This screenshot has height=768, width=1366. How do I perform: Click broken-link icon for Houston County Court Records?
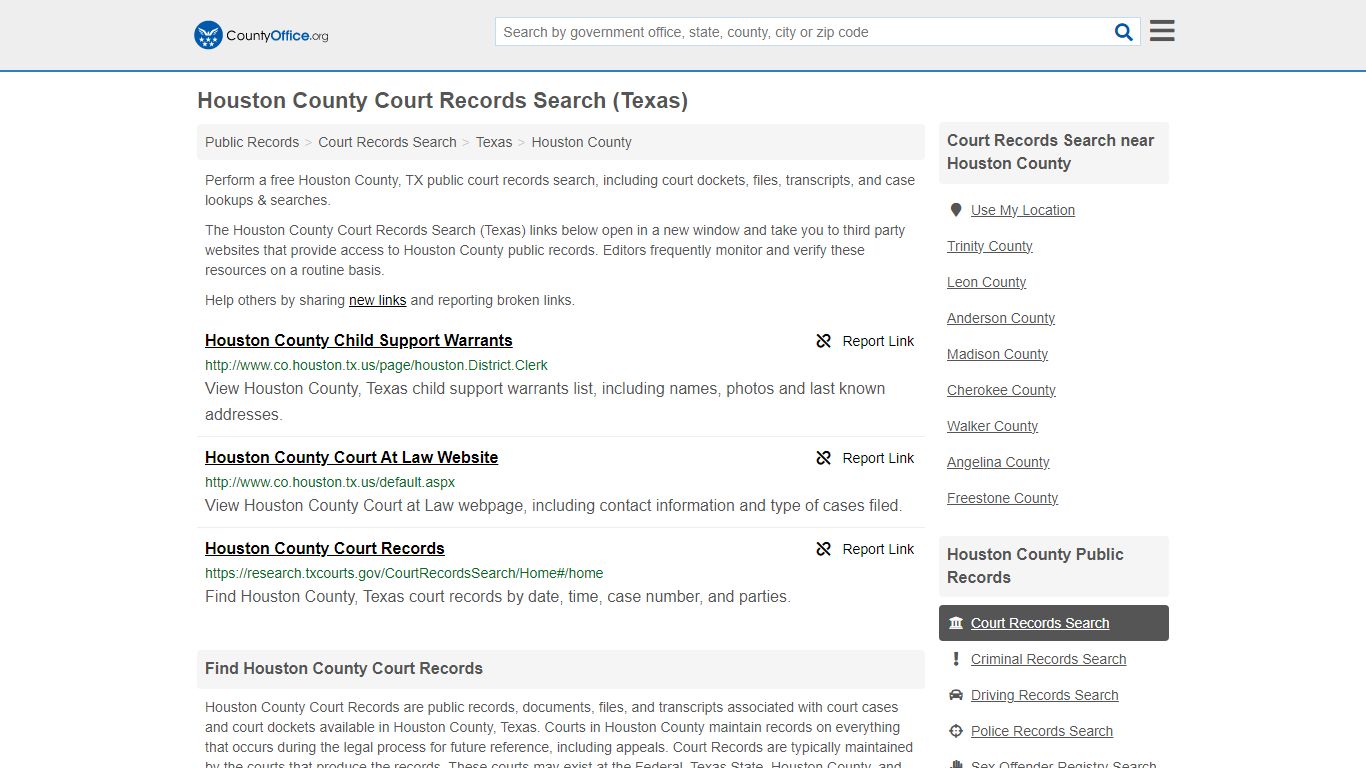click(824, 549)
